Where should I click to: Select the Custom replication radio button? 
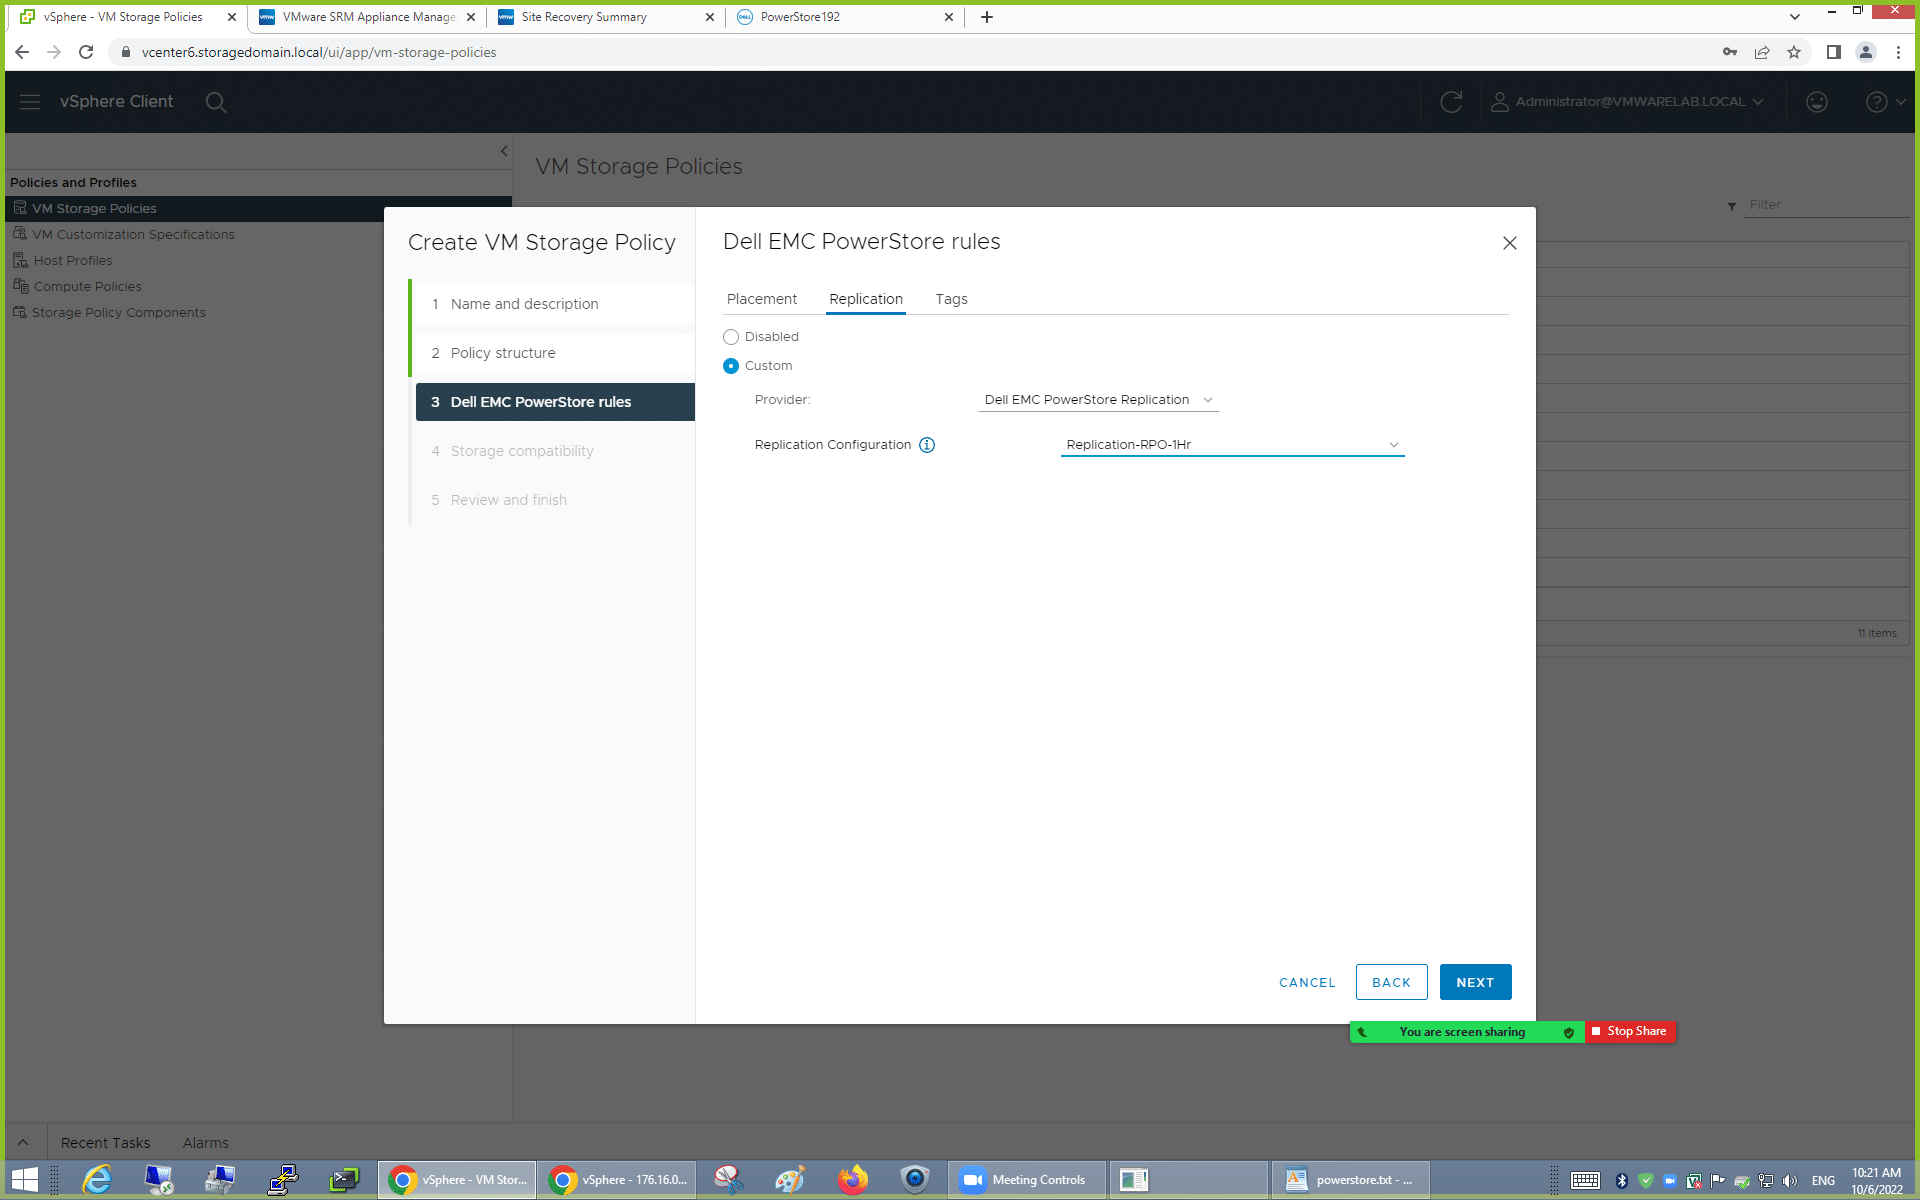[731, 366]
